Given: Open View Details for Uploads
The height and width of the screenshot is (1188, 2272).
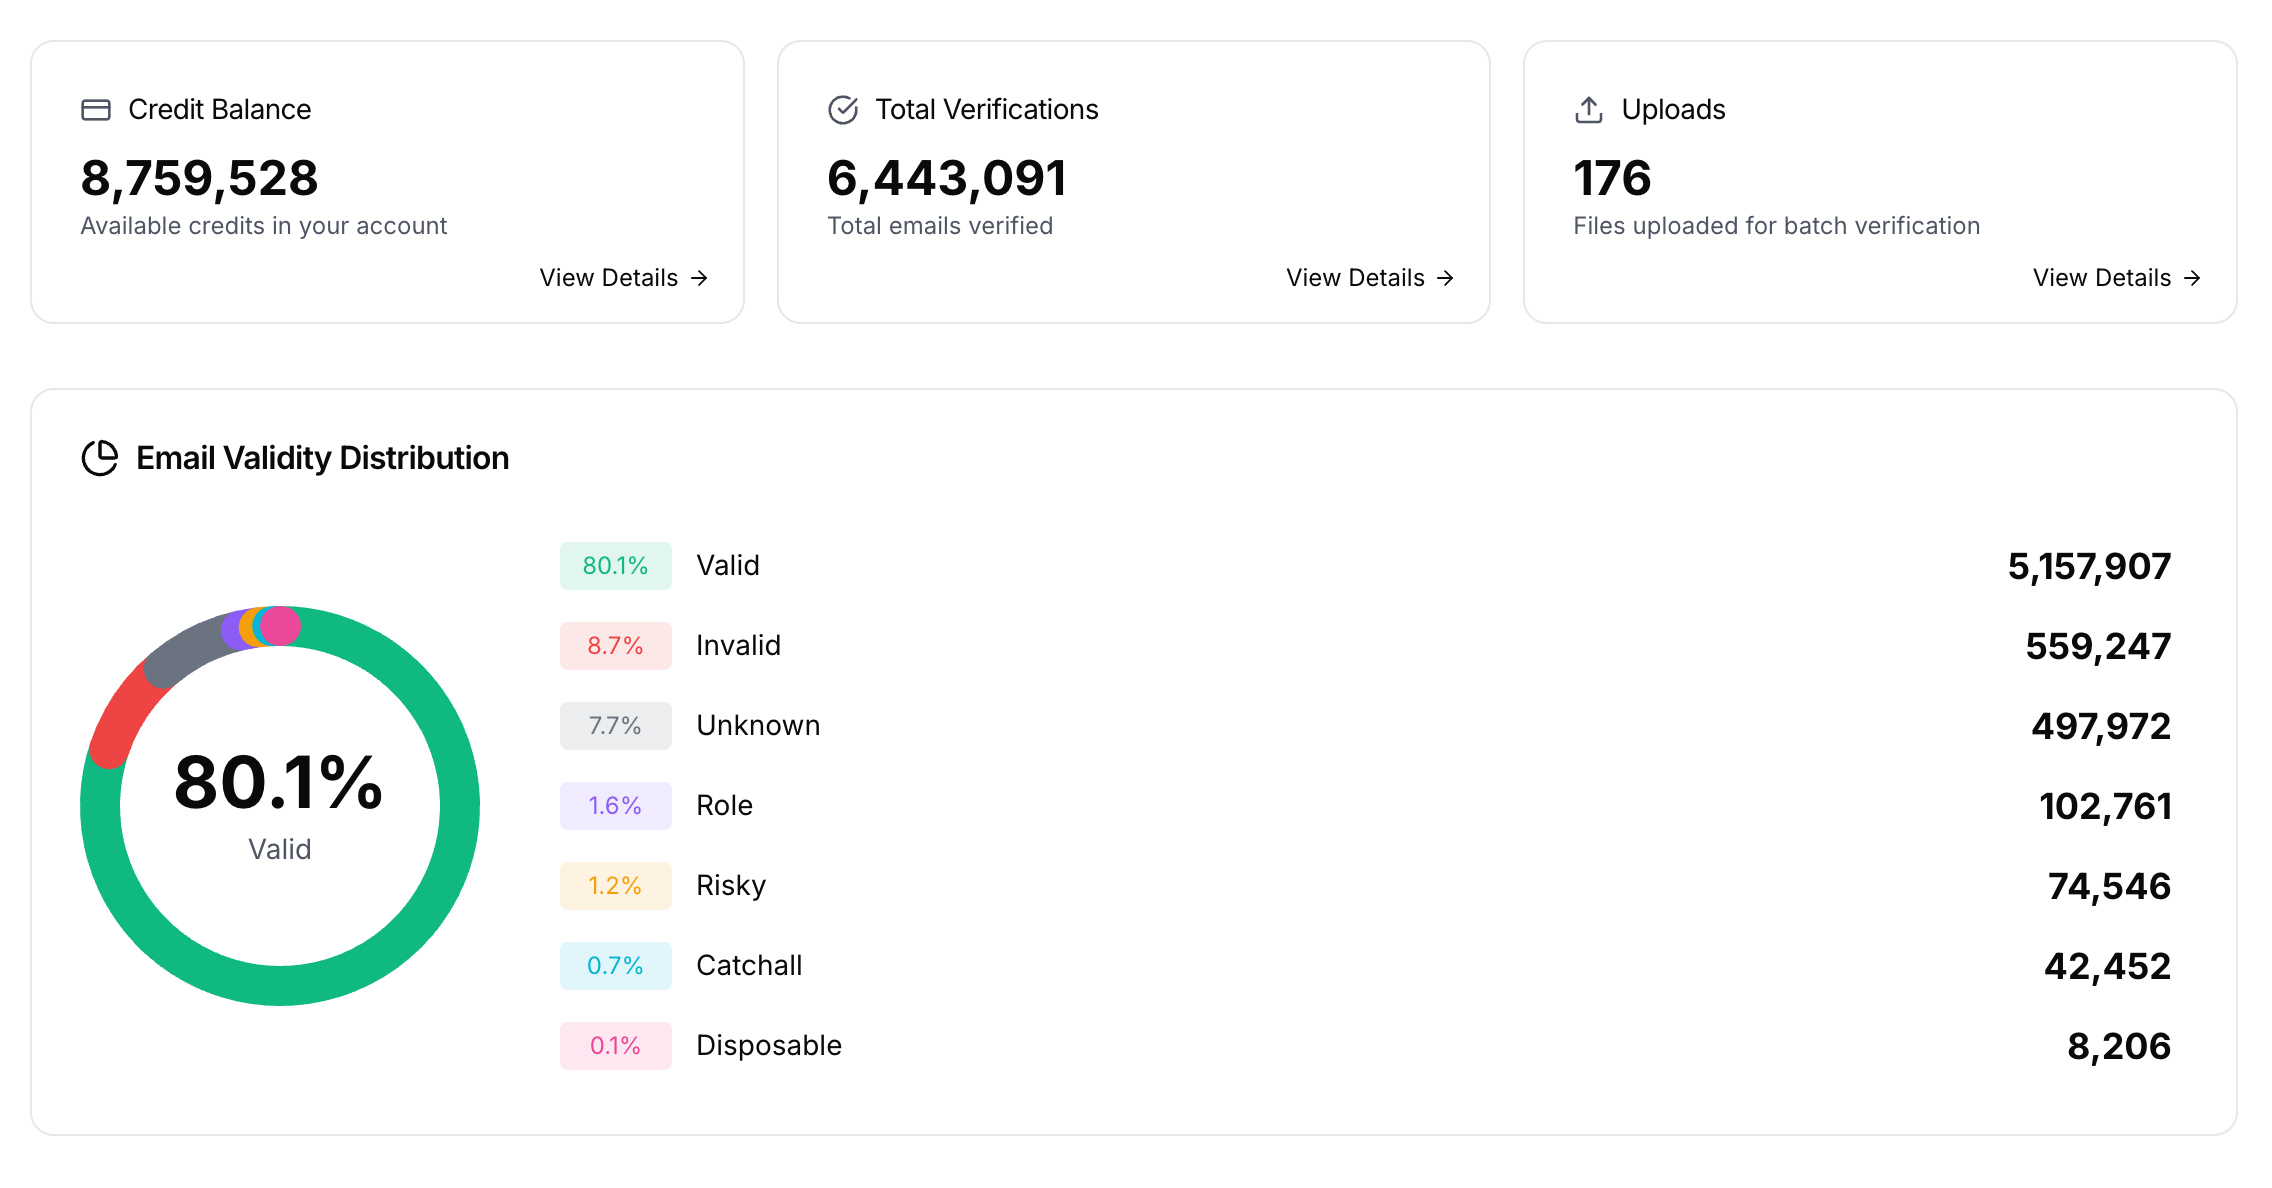Looking at the screenshot, I should (2102, 278).
